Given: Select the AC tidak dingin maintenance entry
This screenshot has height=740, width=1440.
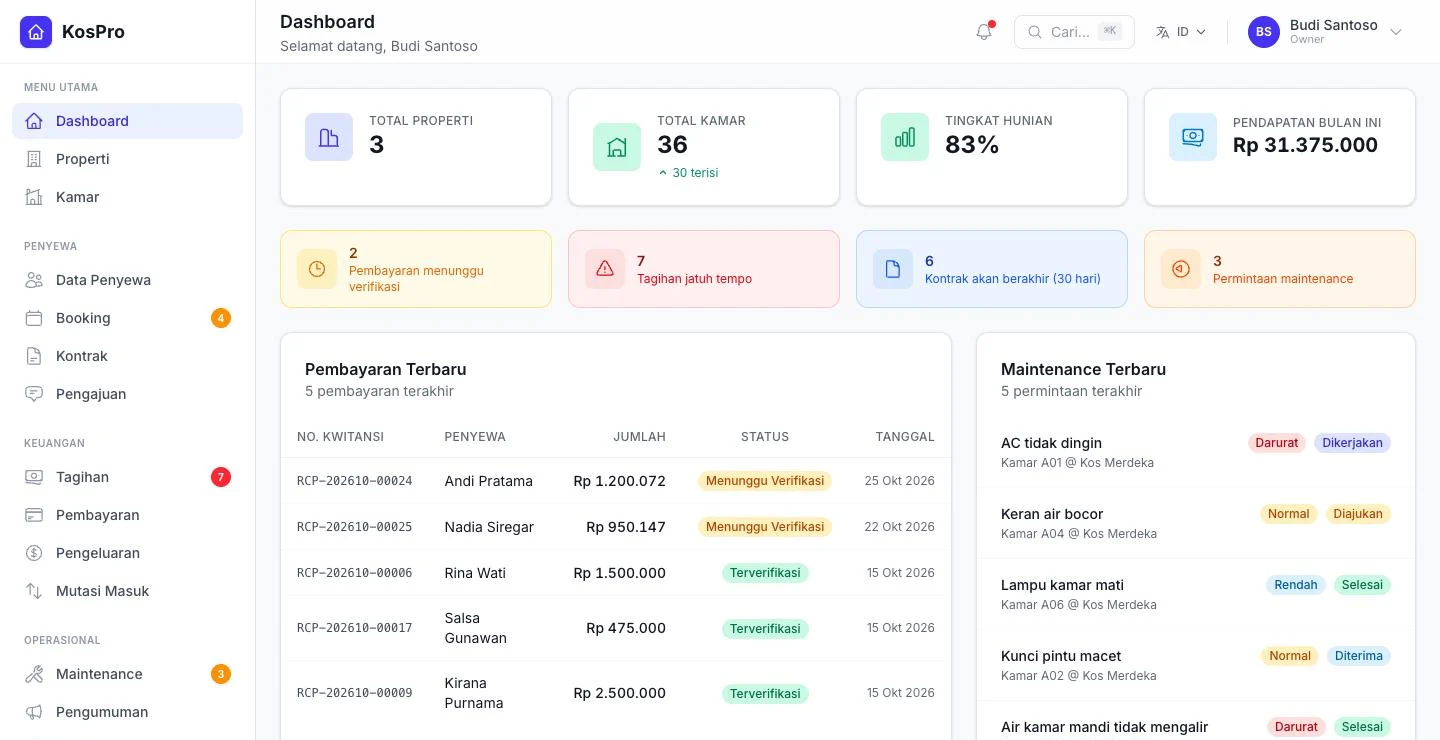Looking at the screenshot, I should coord(1196,452).
